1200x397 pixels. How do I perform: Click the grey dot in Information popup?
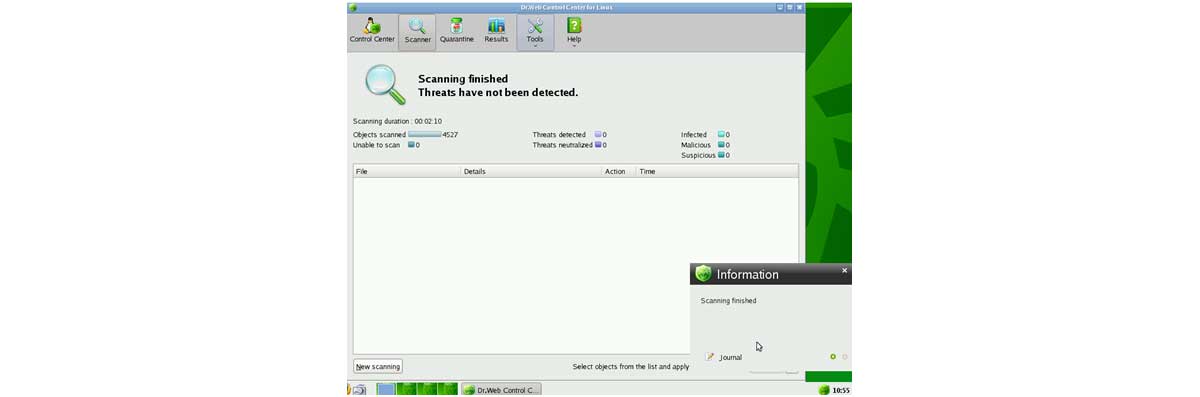845,357
